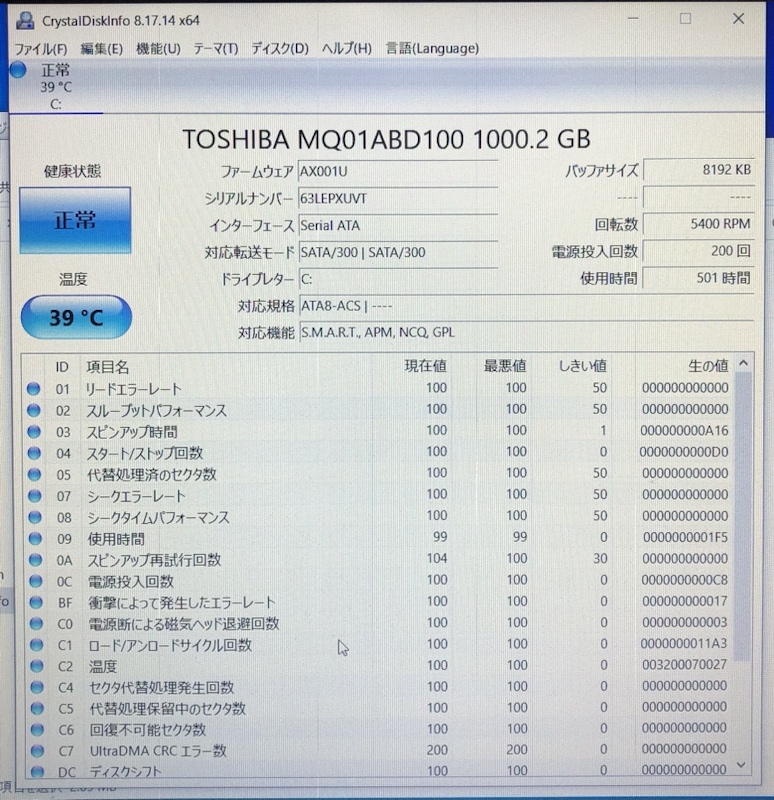Click the 39 °C temperature button

(x=76, y=317)
